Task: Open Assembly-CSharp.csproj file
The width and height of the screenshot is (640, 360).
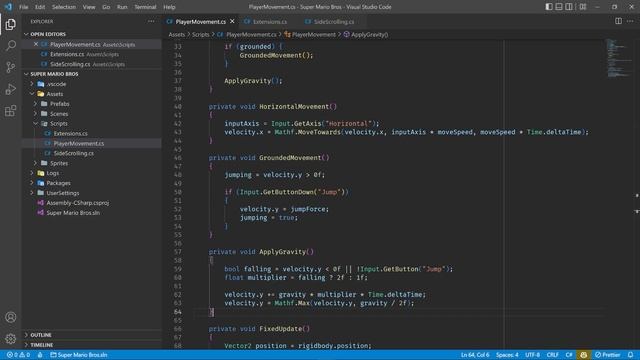Action: (x=77, y=202)
